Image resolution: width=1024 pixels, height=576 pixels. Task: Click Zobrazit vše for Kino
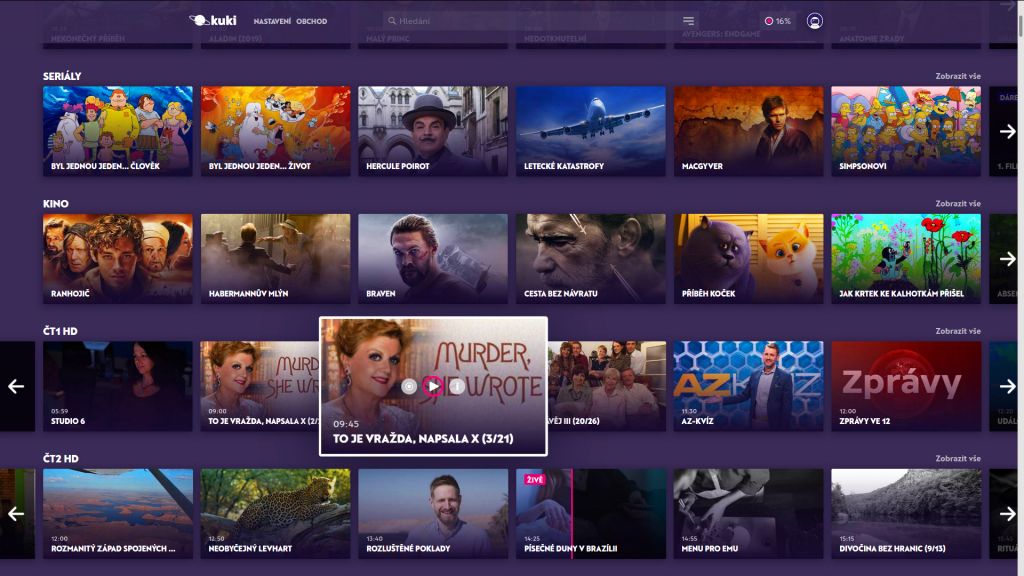[957, 204]
